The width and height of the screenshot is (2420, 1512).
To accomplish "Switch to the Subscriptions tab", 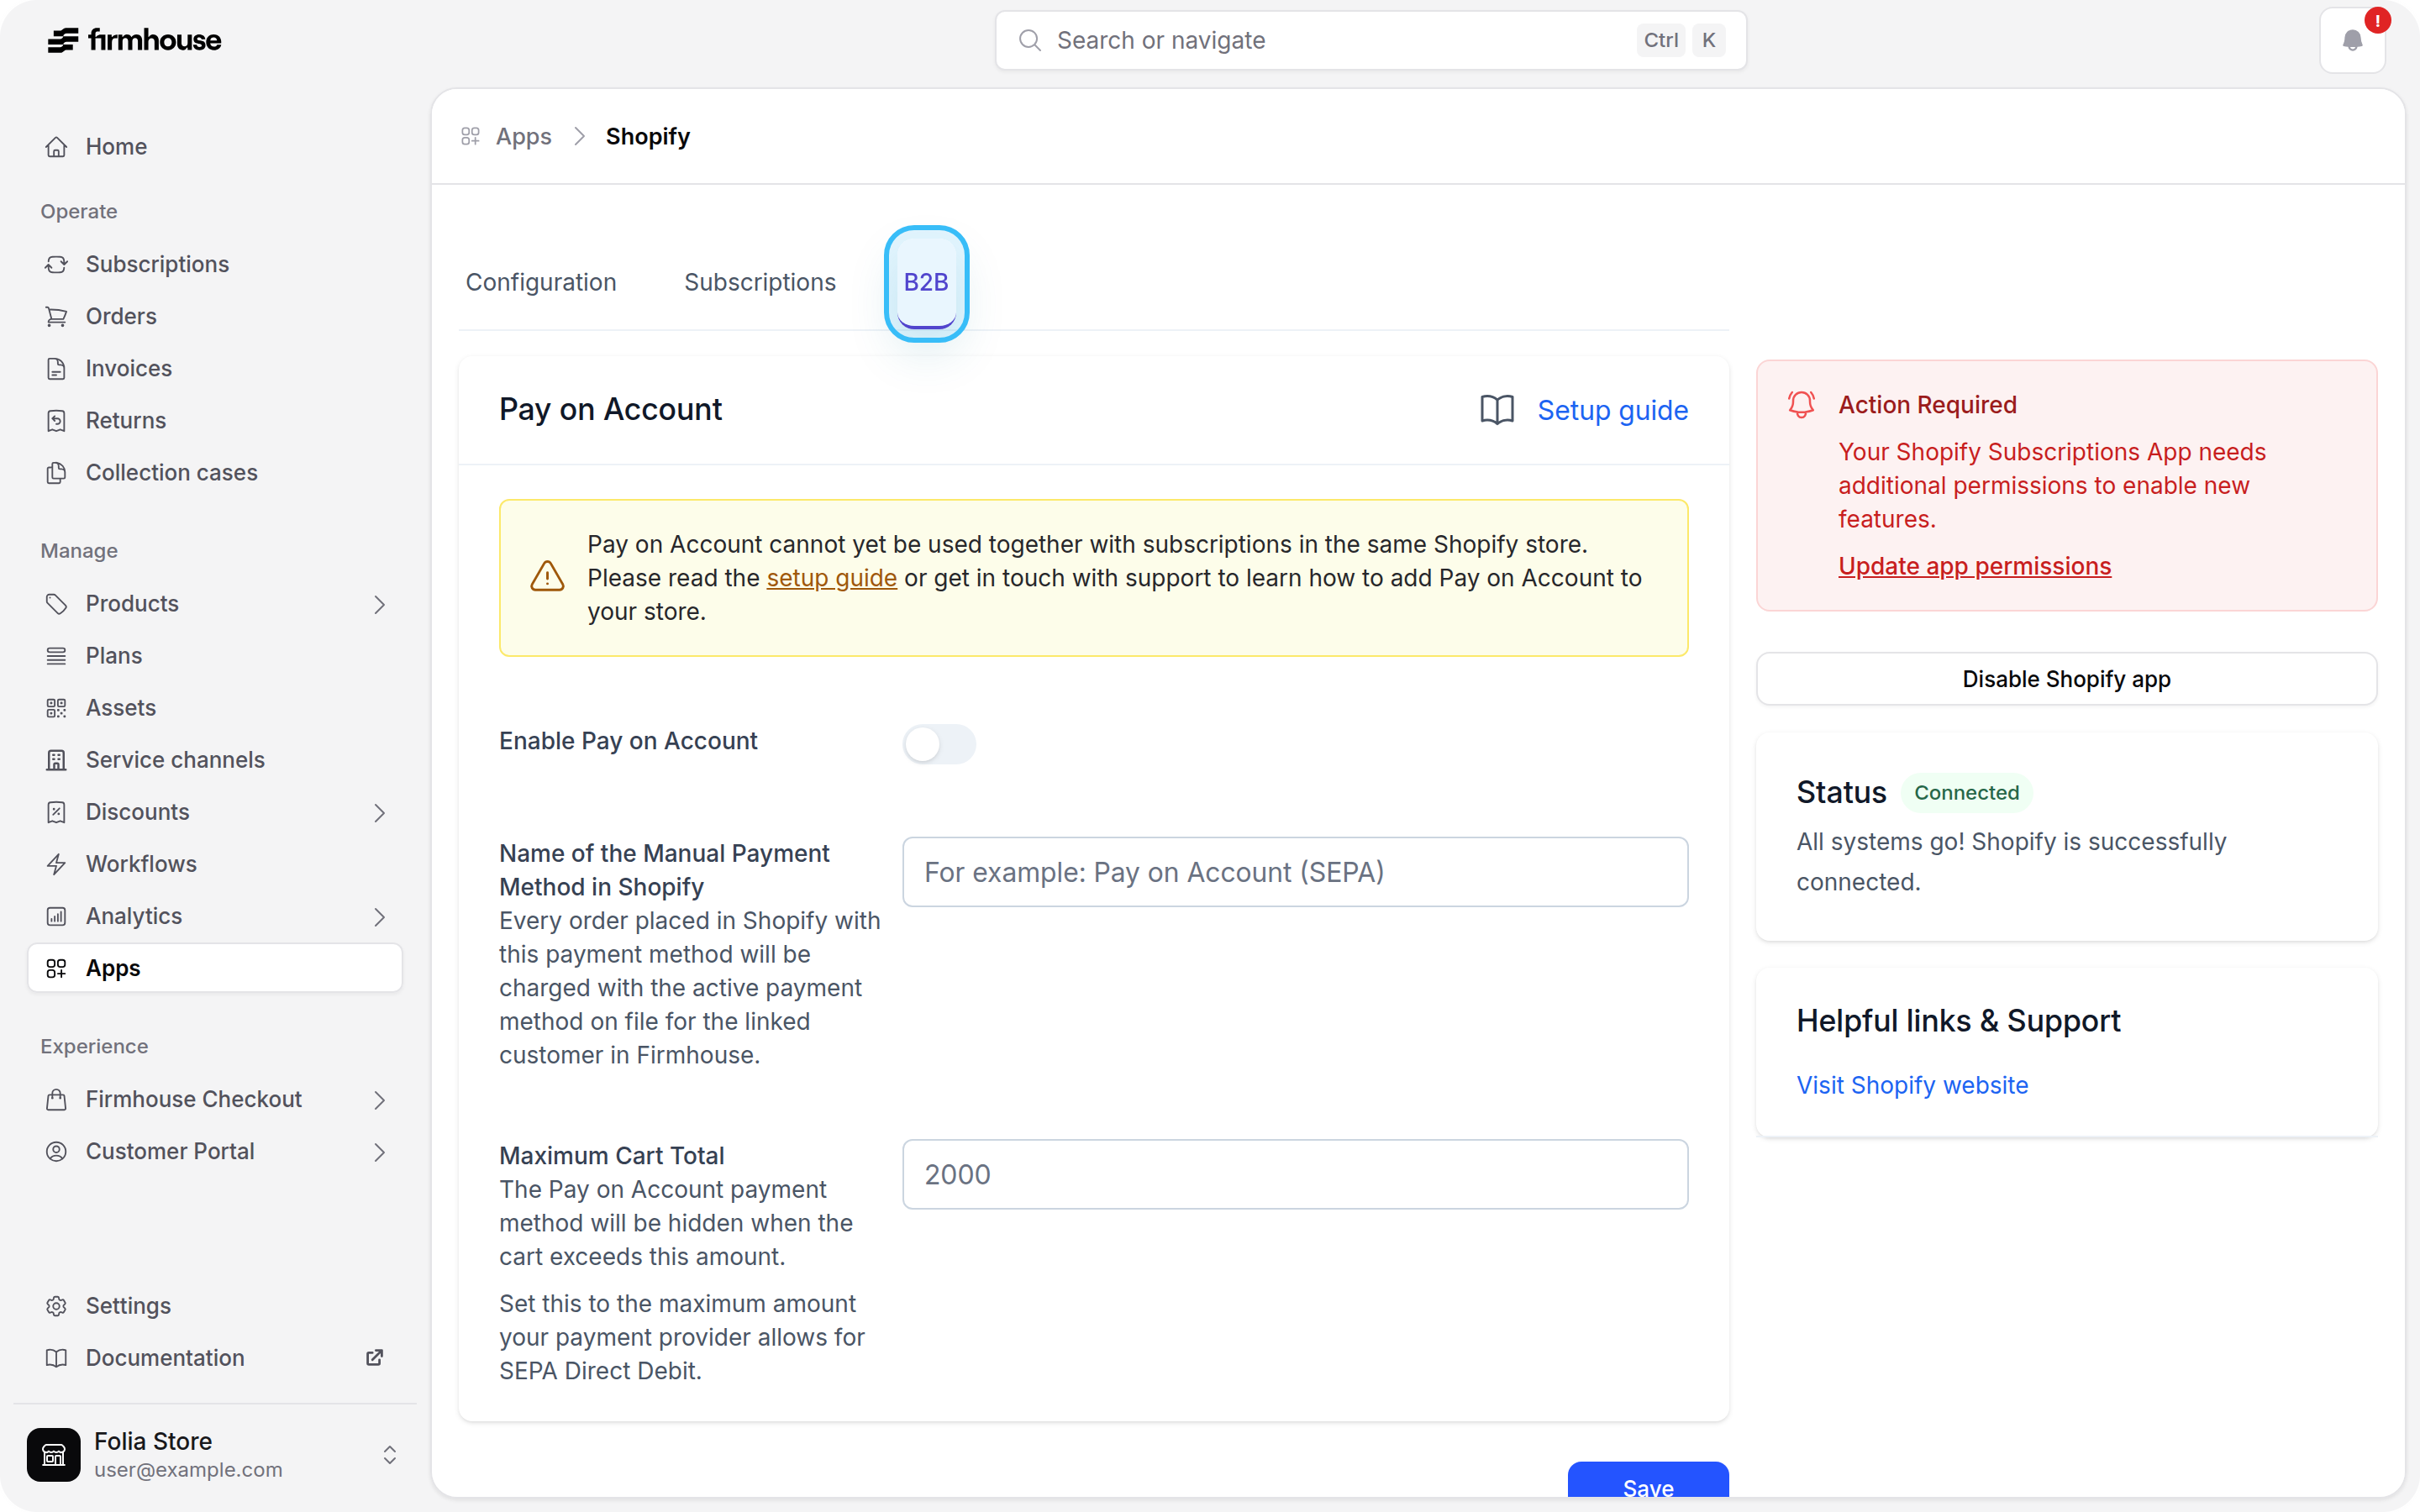I will click(760, 283).
